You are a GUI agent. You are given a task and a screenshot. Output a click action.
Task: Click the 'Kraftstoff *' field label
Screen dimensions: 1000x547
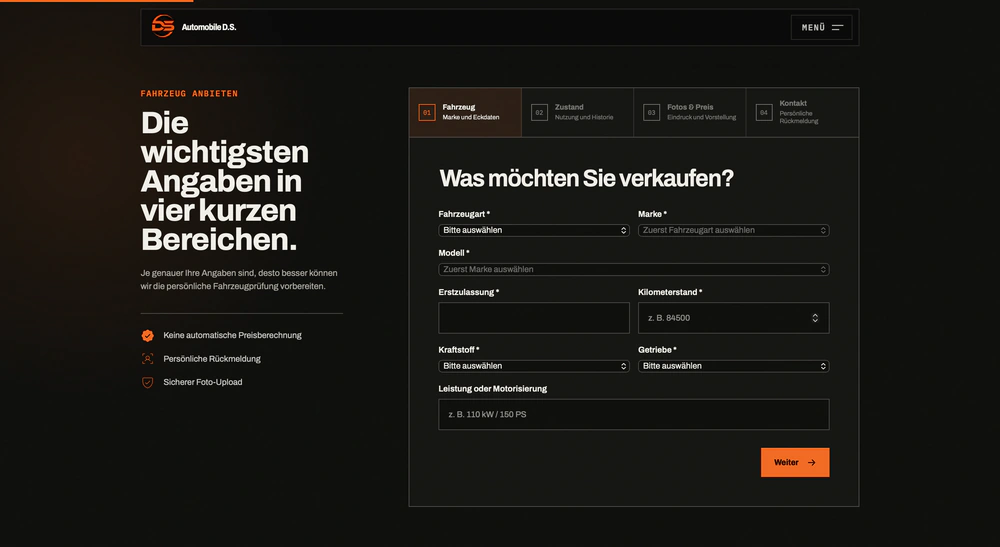point(459,350)
